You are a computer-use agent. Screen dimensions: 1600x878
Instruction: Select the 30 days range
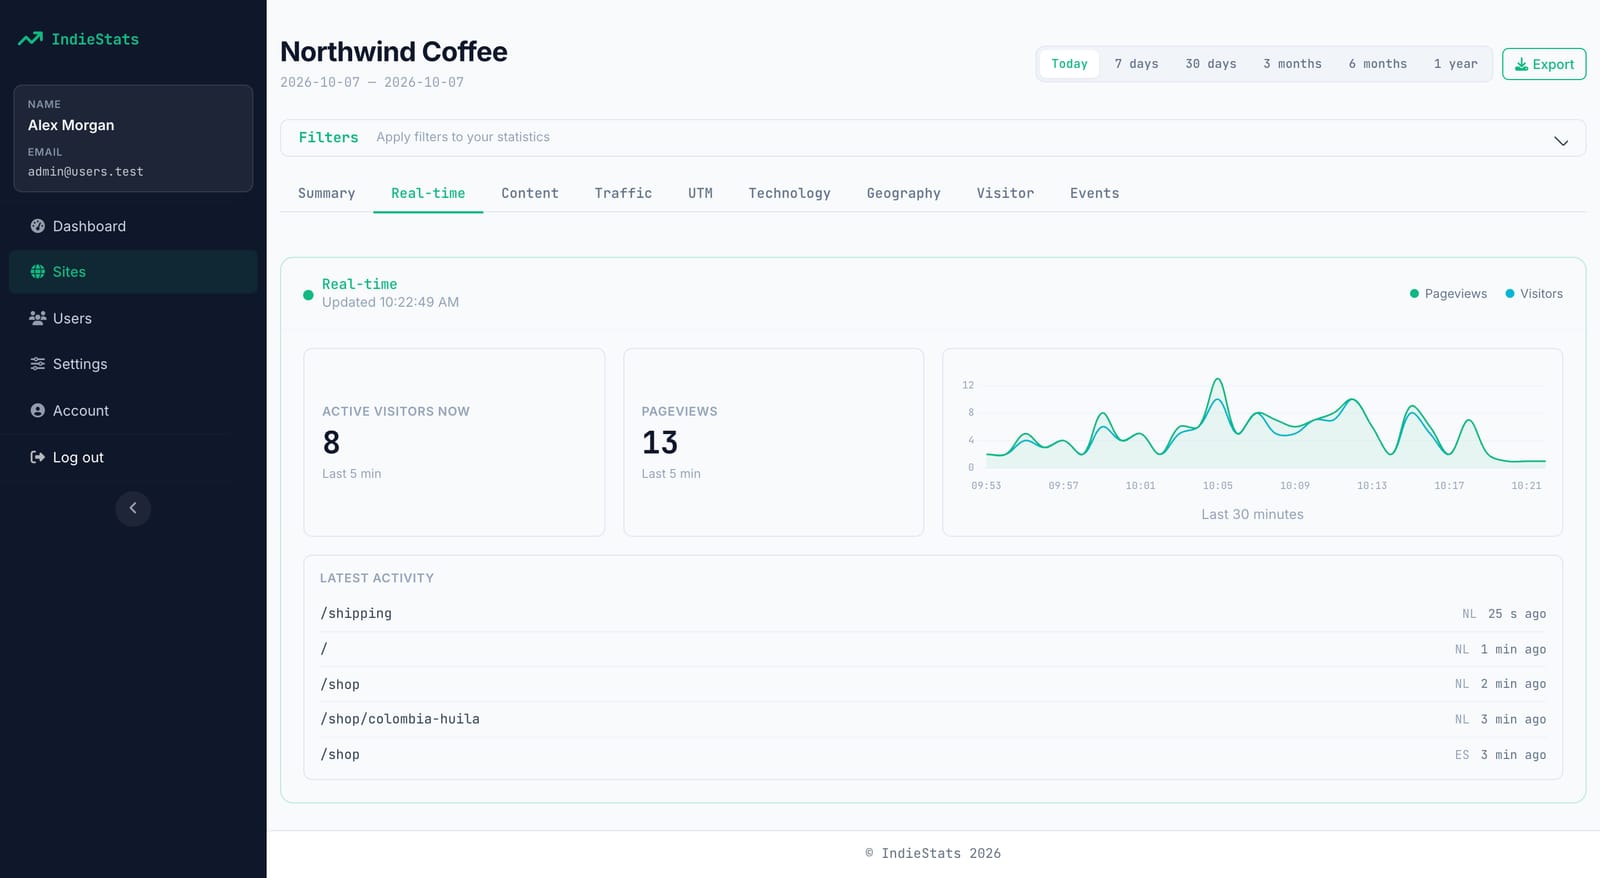coord(1211,64)
